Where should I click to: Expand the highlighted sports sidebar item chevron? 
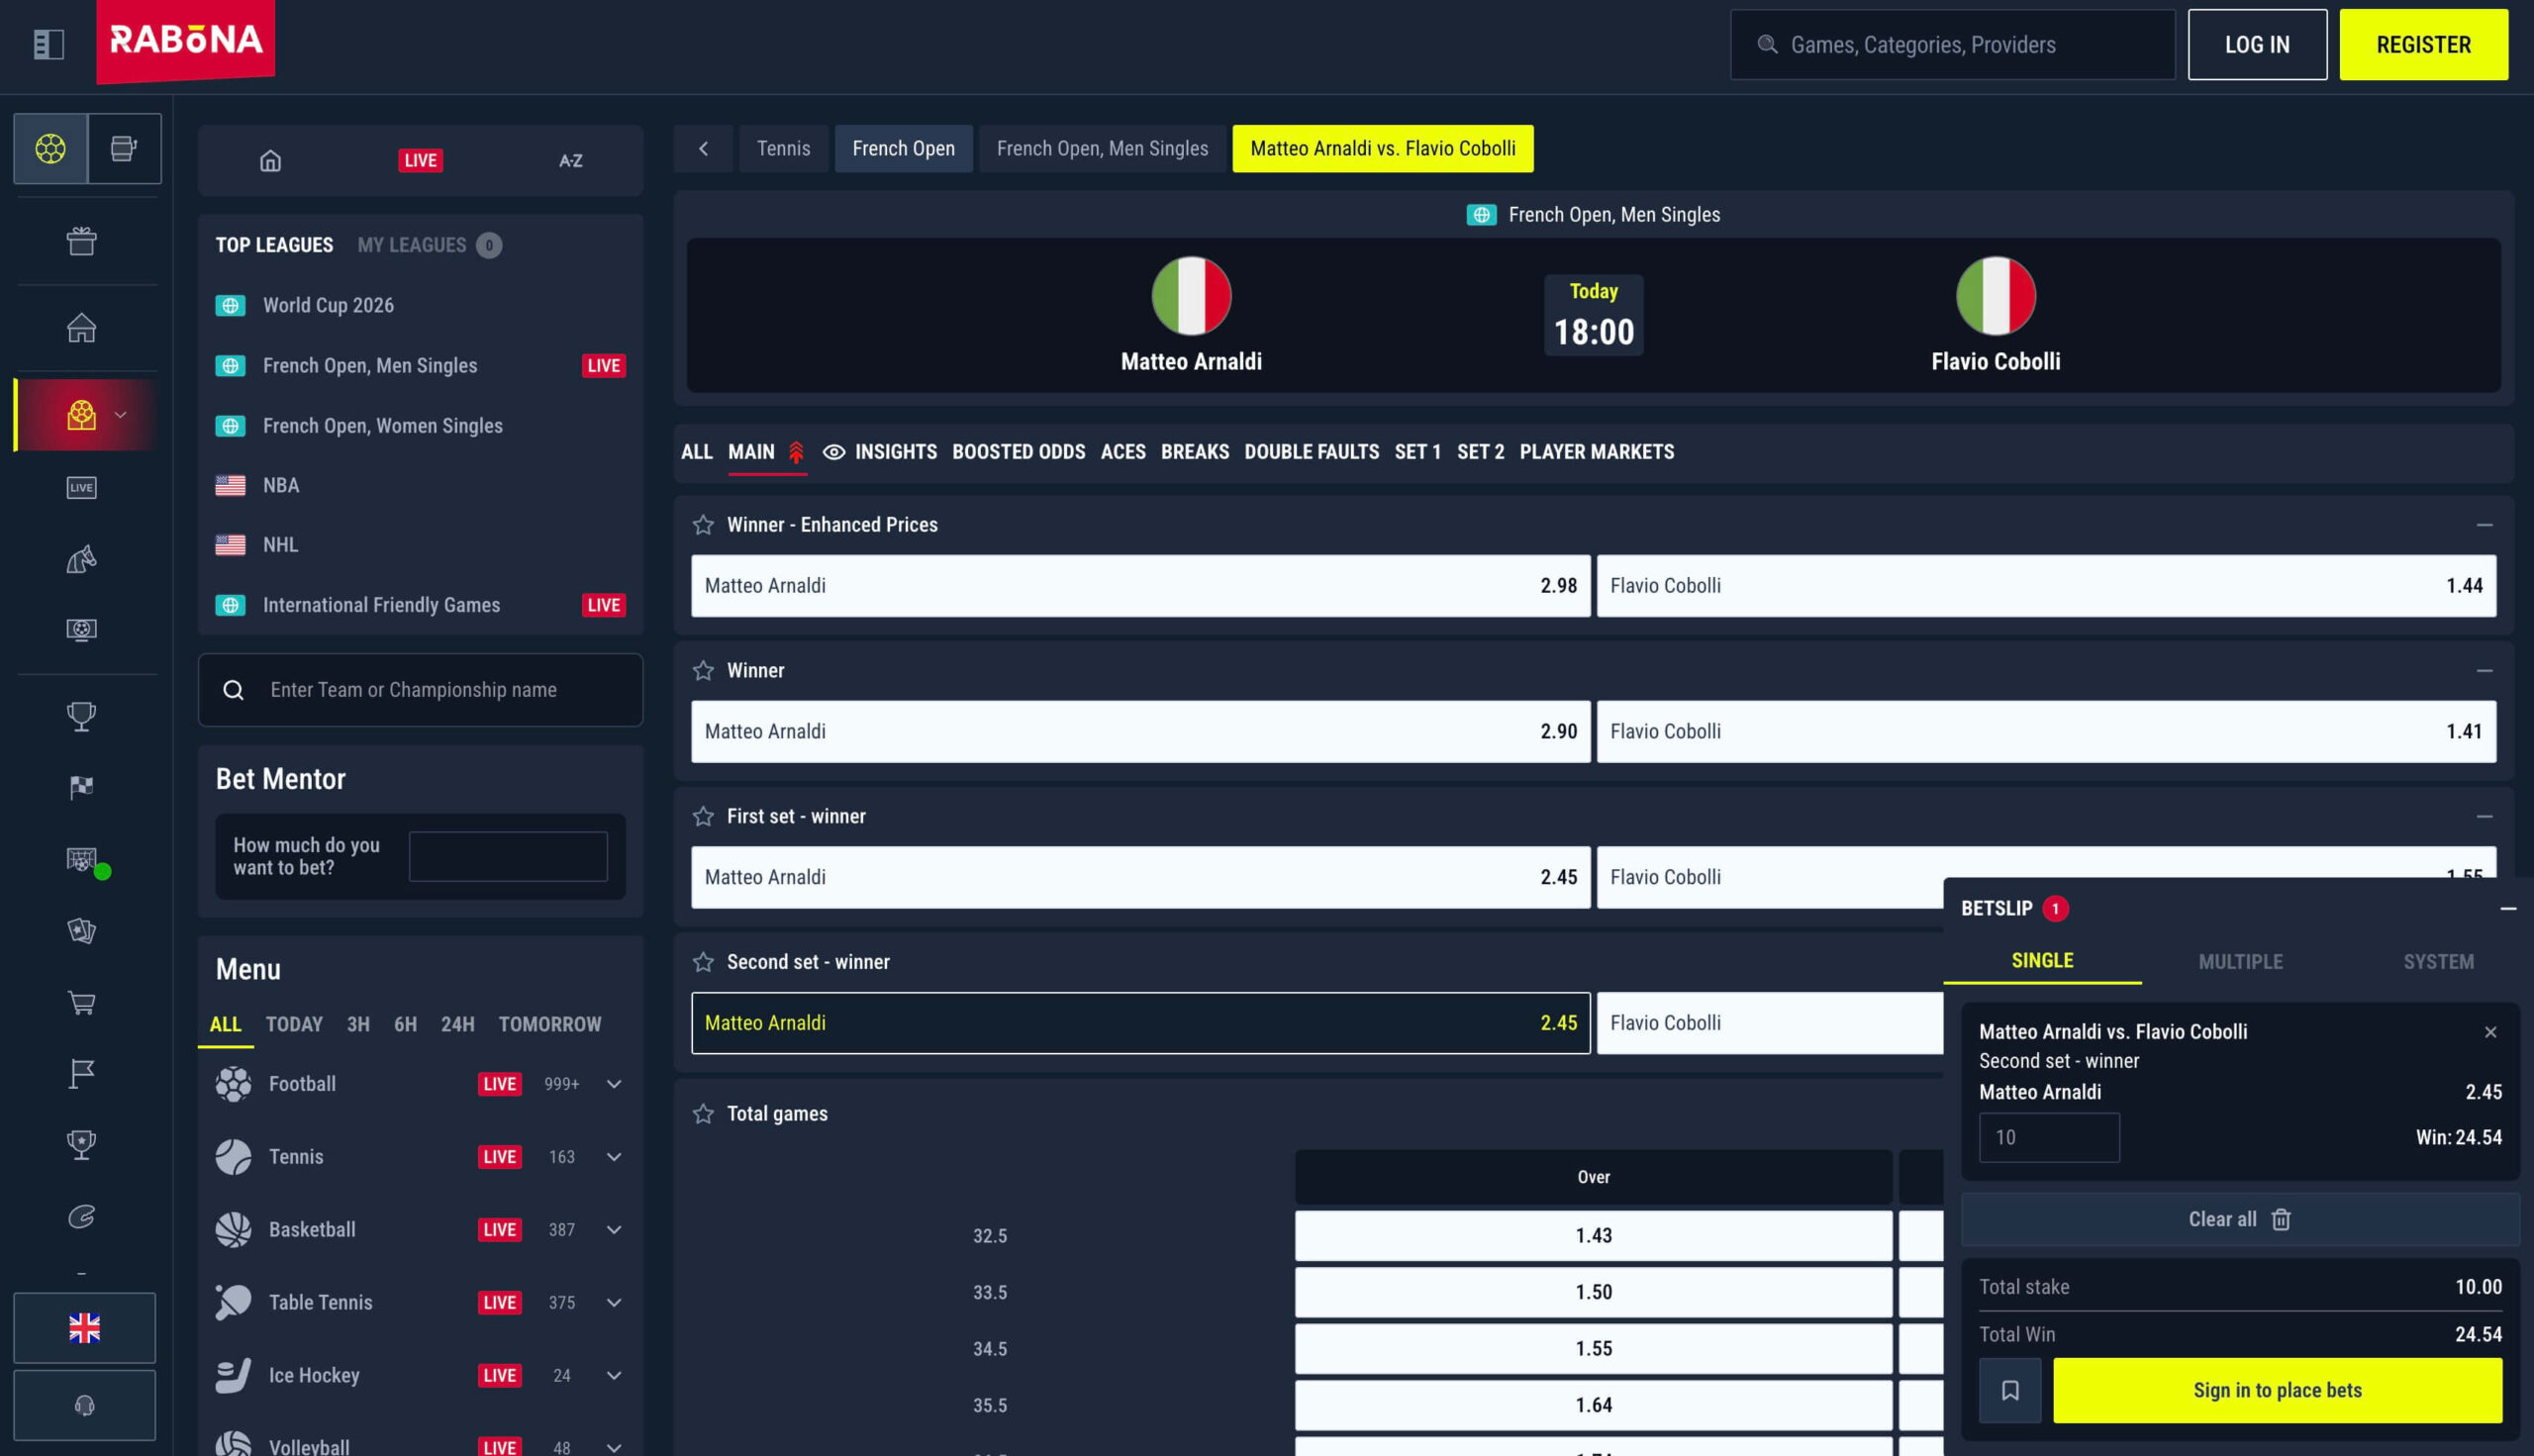click(x=121, y=415)
